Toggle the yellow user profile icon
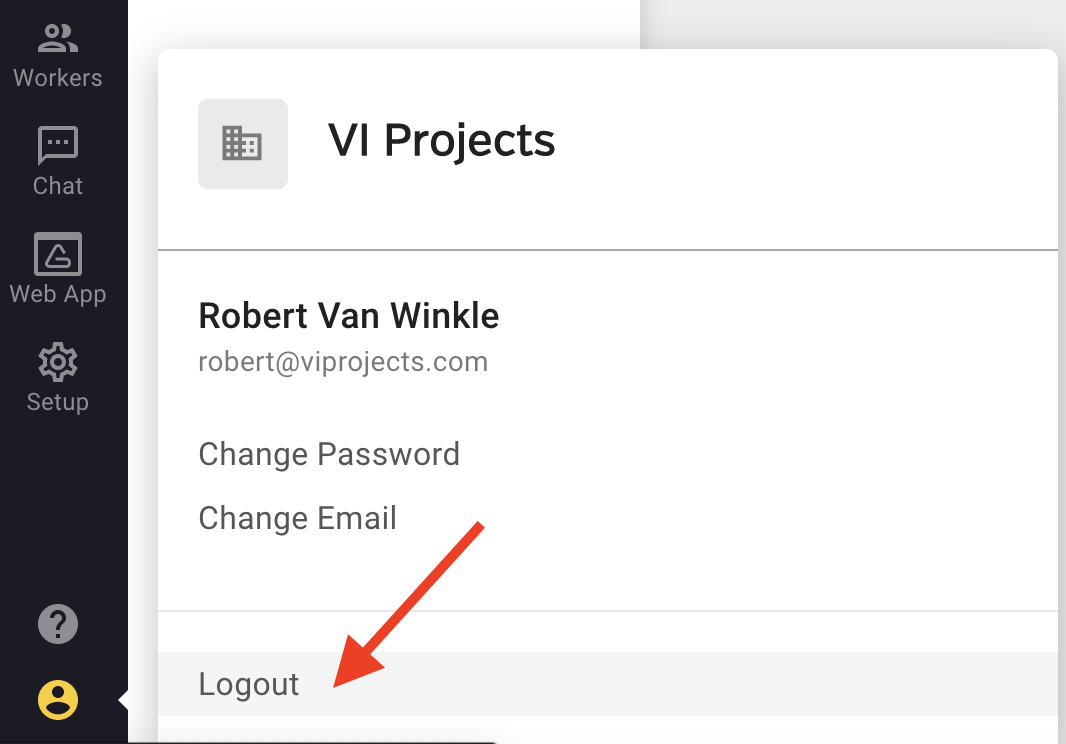Image resolution: width=1066 pixels, height=744 pixels. pyautogui.click(x=58, y=700)
